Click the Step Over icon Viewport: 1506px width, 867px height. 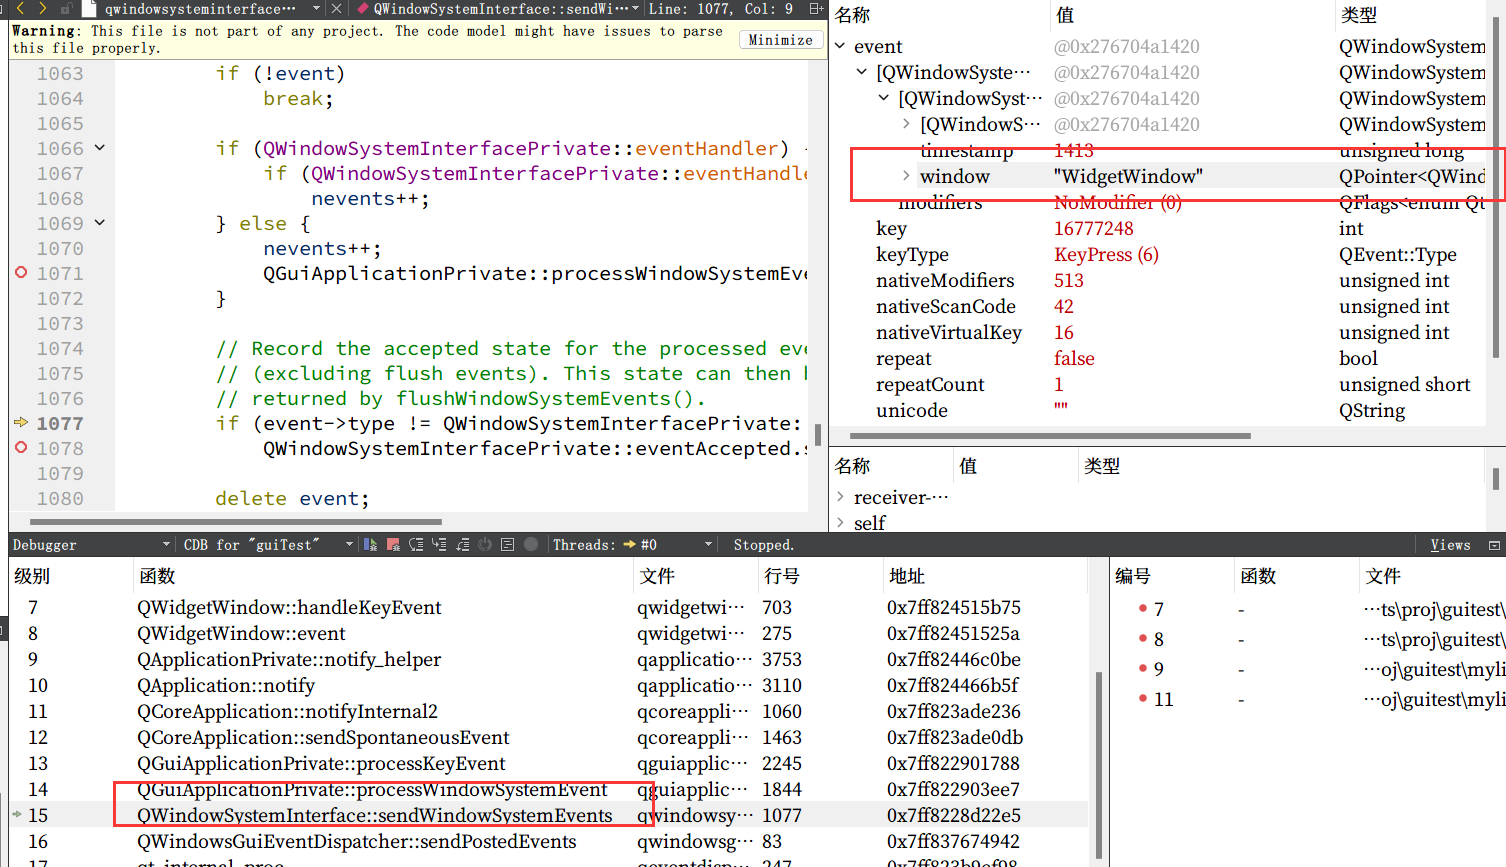pyautogui.click(x=416, y=544)
